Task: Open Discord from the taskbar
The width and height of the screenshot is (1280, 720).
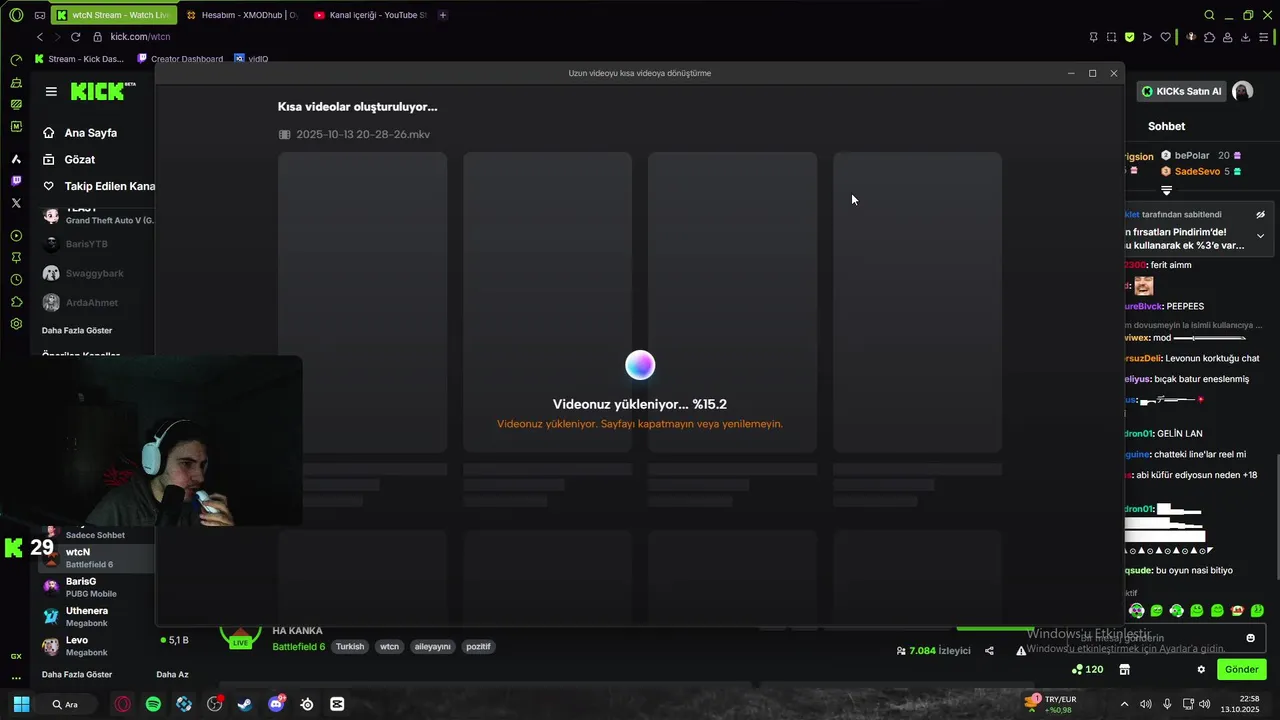Action: tap(276, 704)
